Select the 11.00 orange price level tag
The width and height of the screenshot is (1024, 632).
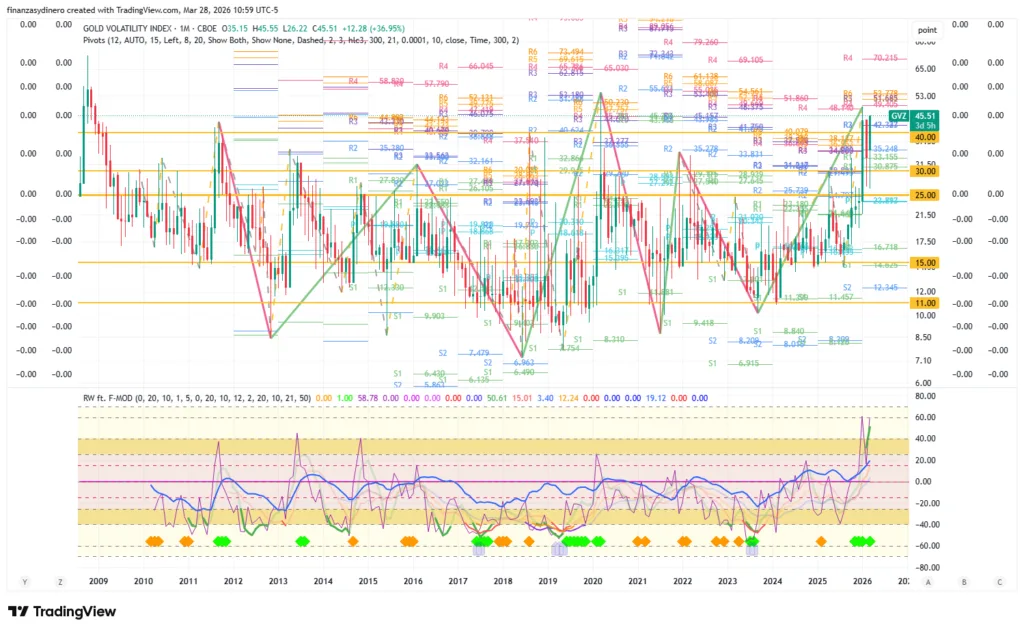pos(923,303)
